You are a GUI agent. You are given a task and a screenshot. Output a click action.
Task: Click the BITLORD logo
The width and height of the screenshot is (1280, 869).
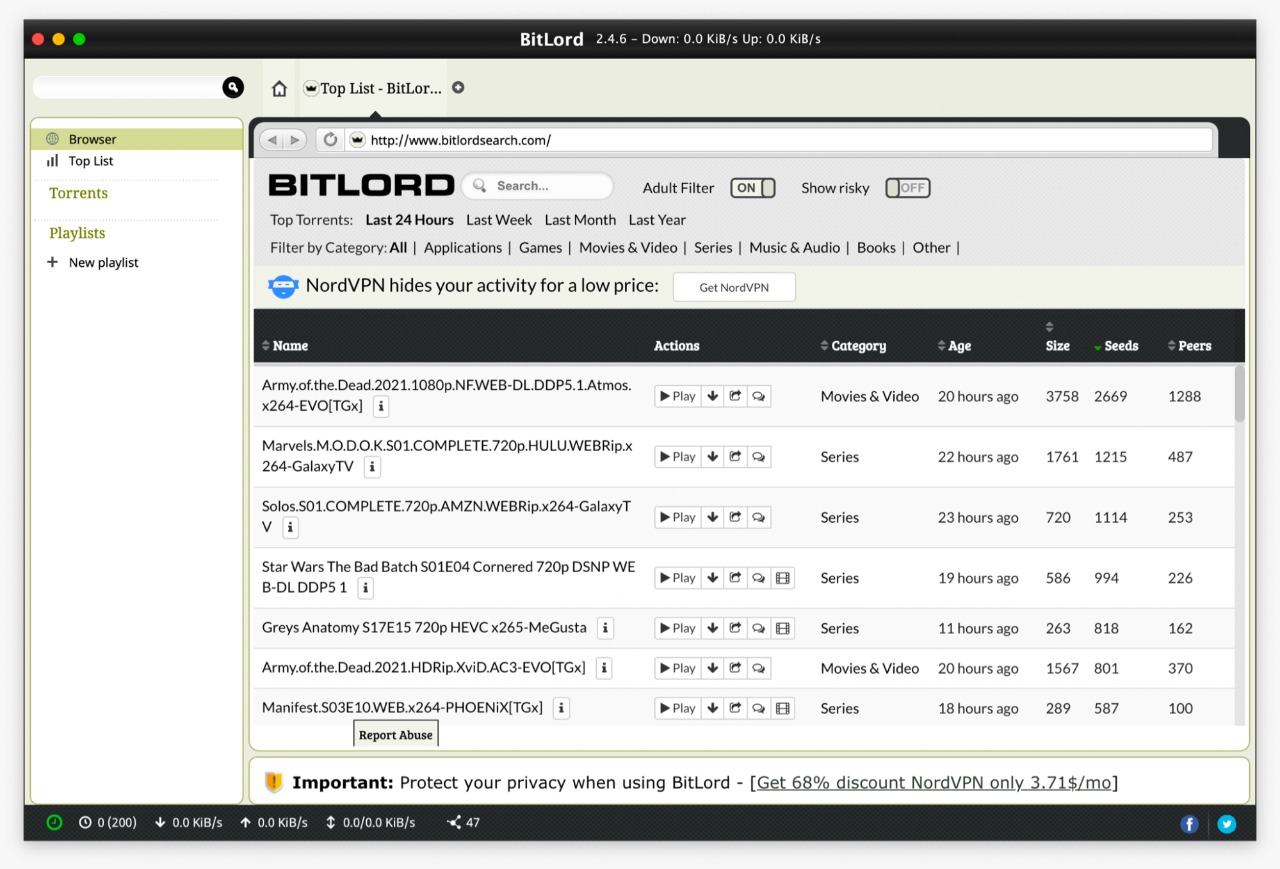coord(361,185)
